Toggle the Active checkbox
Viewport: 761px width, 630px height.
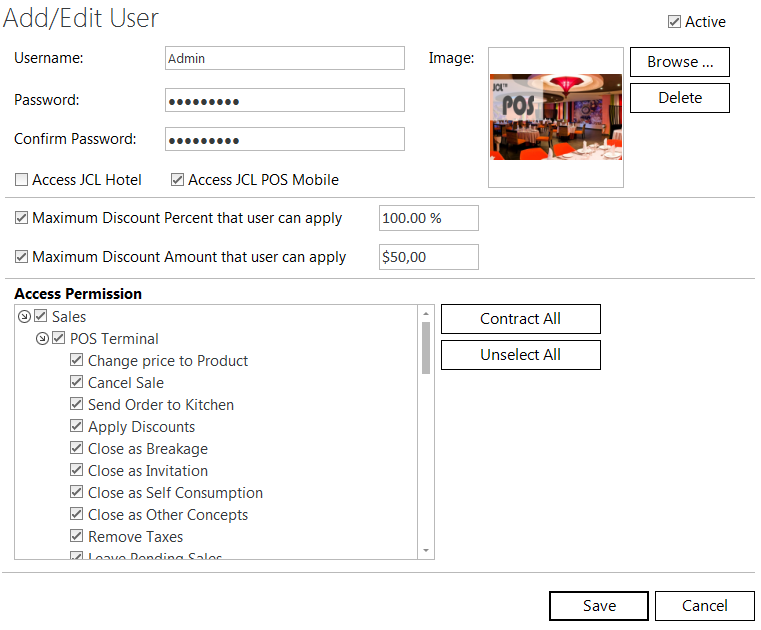(674, 22)
